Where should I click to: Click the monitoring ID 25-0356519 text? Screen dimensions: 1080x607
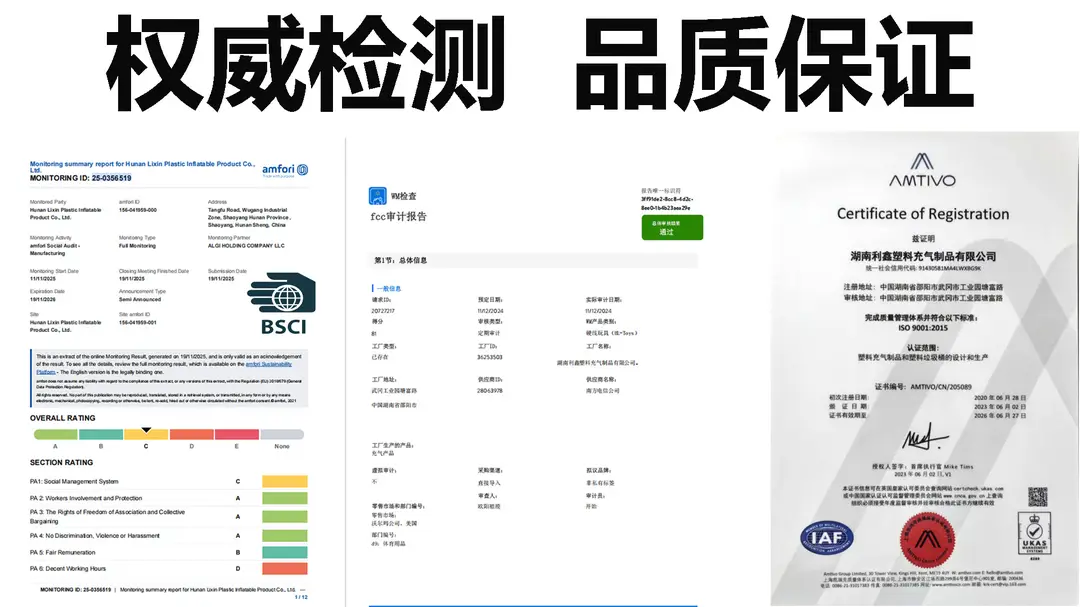point(112,178)
